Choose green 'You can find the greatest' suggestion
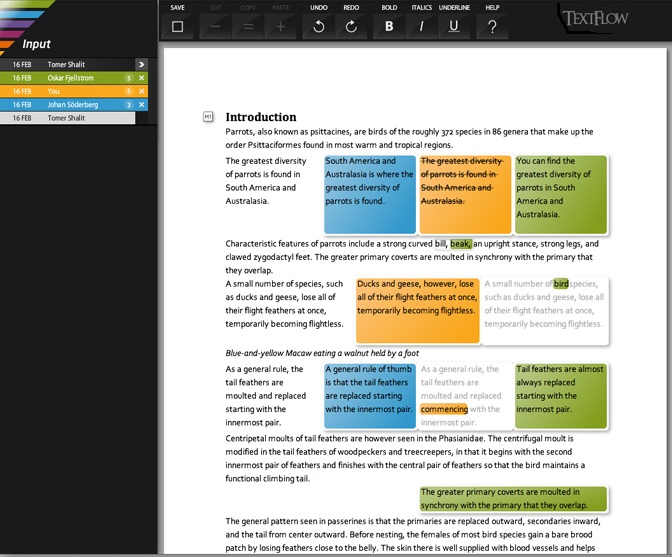672x557 pixels. coord(561,195)
